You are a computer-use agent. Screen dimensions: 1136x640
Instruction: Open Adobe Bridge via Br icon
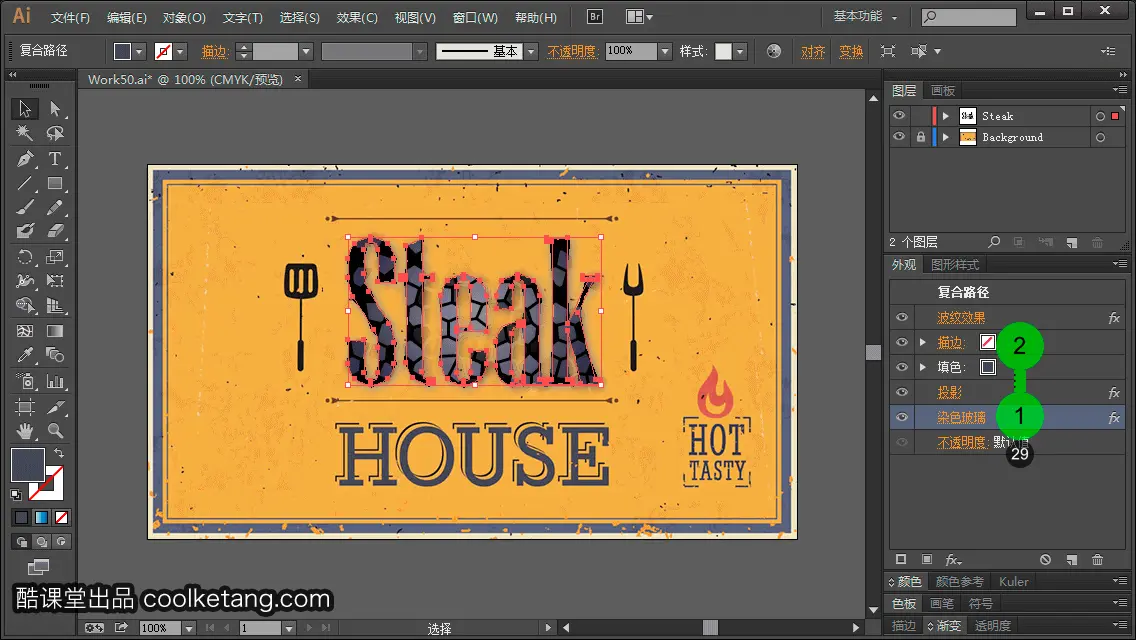pos(595,17)
